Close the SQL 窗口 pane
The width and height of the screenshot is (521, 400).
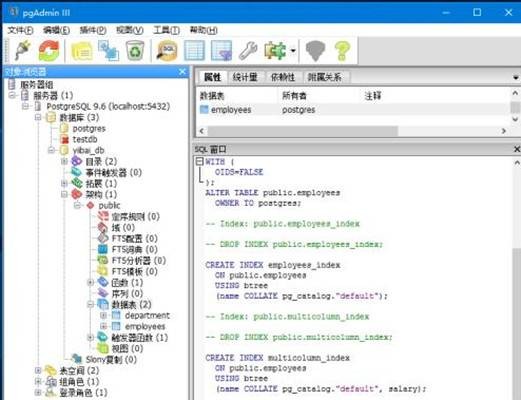coord(516,149)
